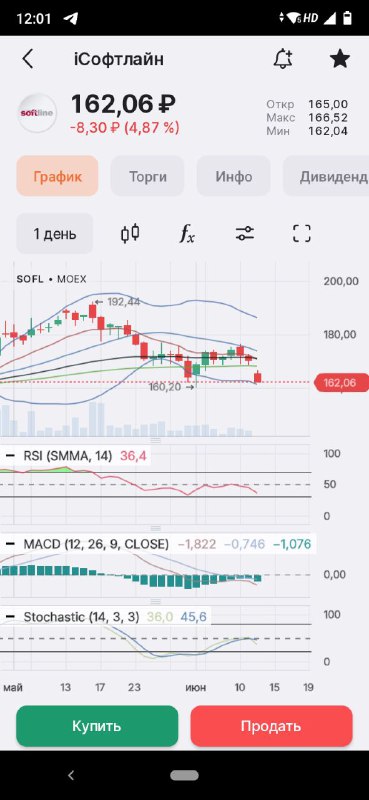Tap the green Купить button

click(97, 726)
